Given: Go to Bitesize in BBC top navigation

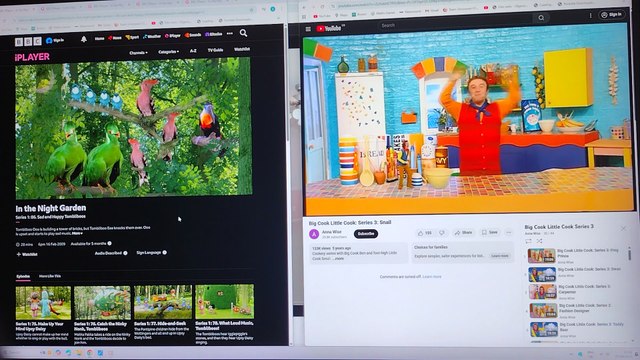Looking at the screenshot, I should [213, 34].
